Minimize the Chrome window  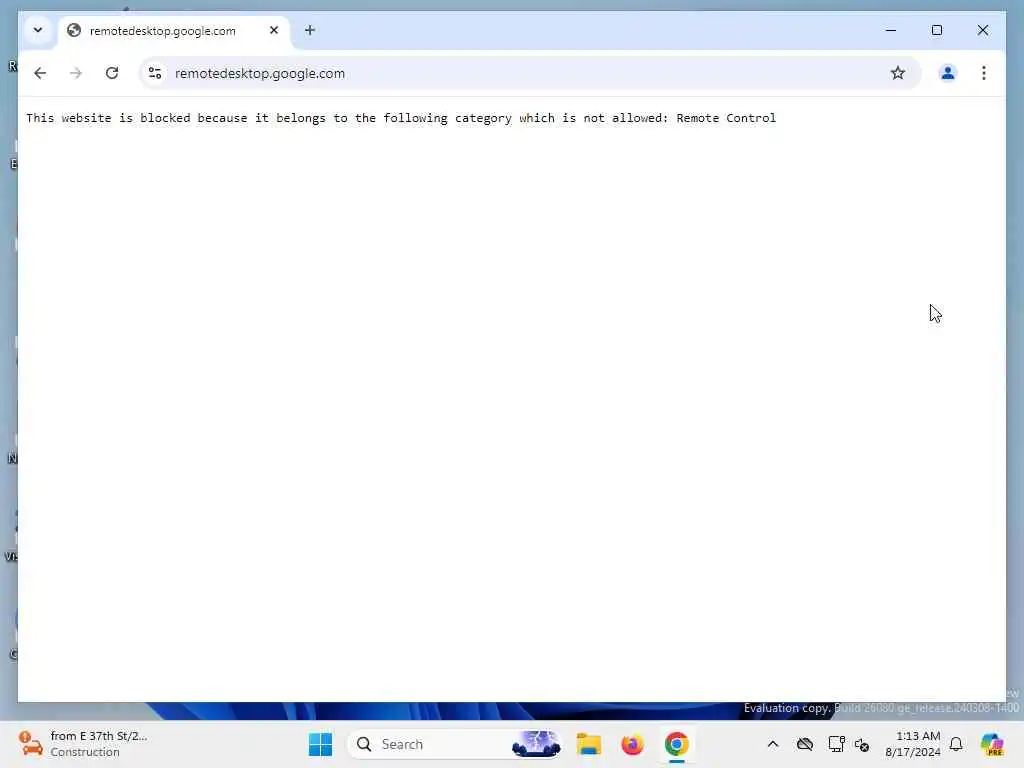[x=891, y=30]
